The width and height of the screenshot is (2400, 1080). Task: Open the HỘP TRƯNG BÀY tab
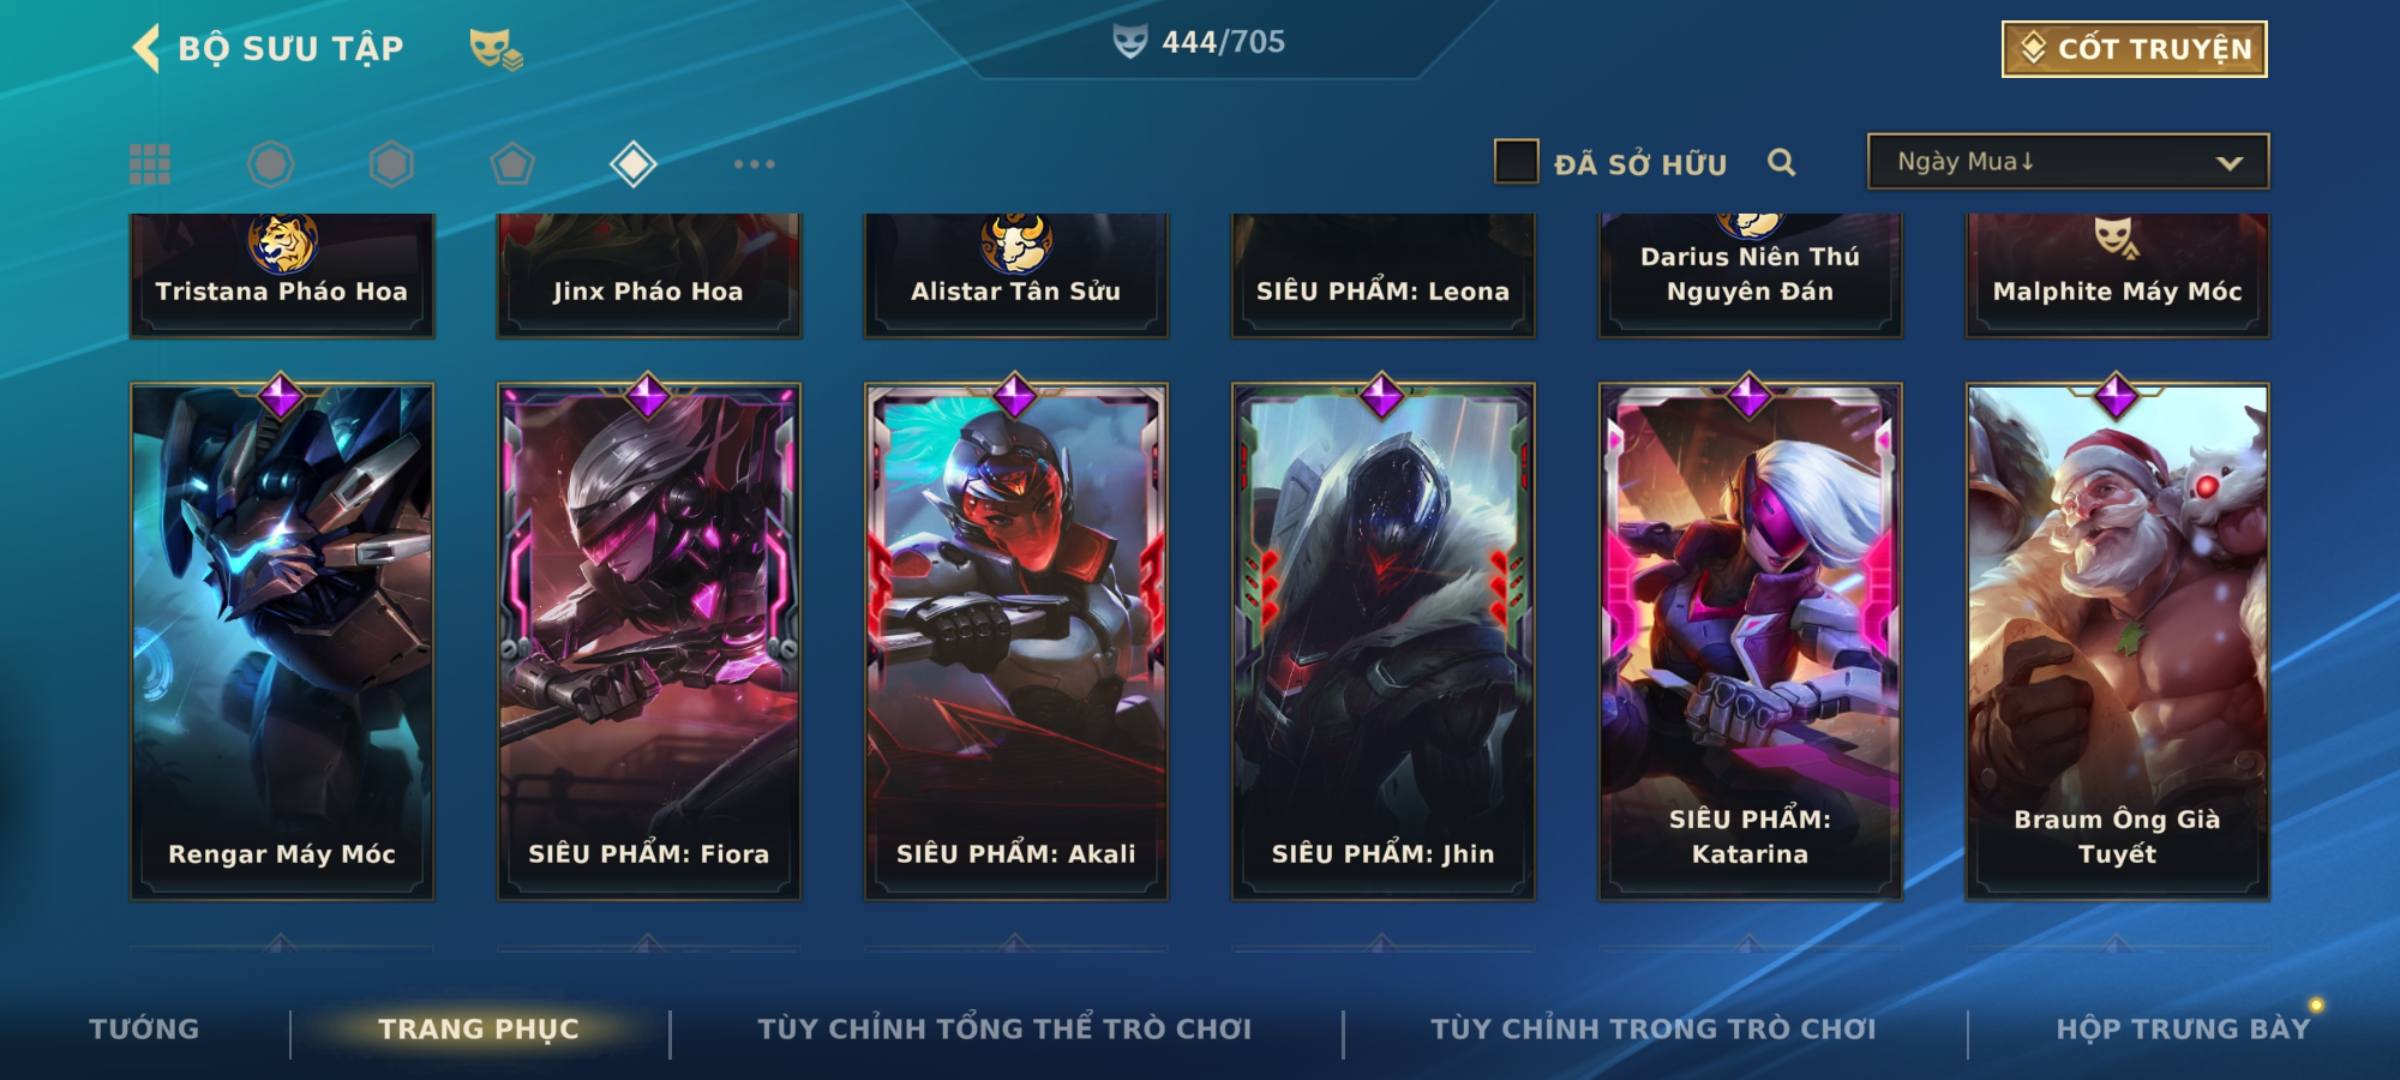(x=2183, y=1029)
